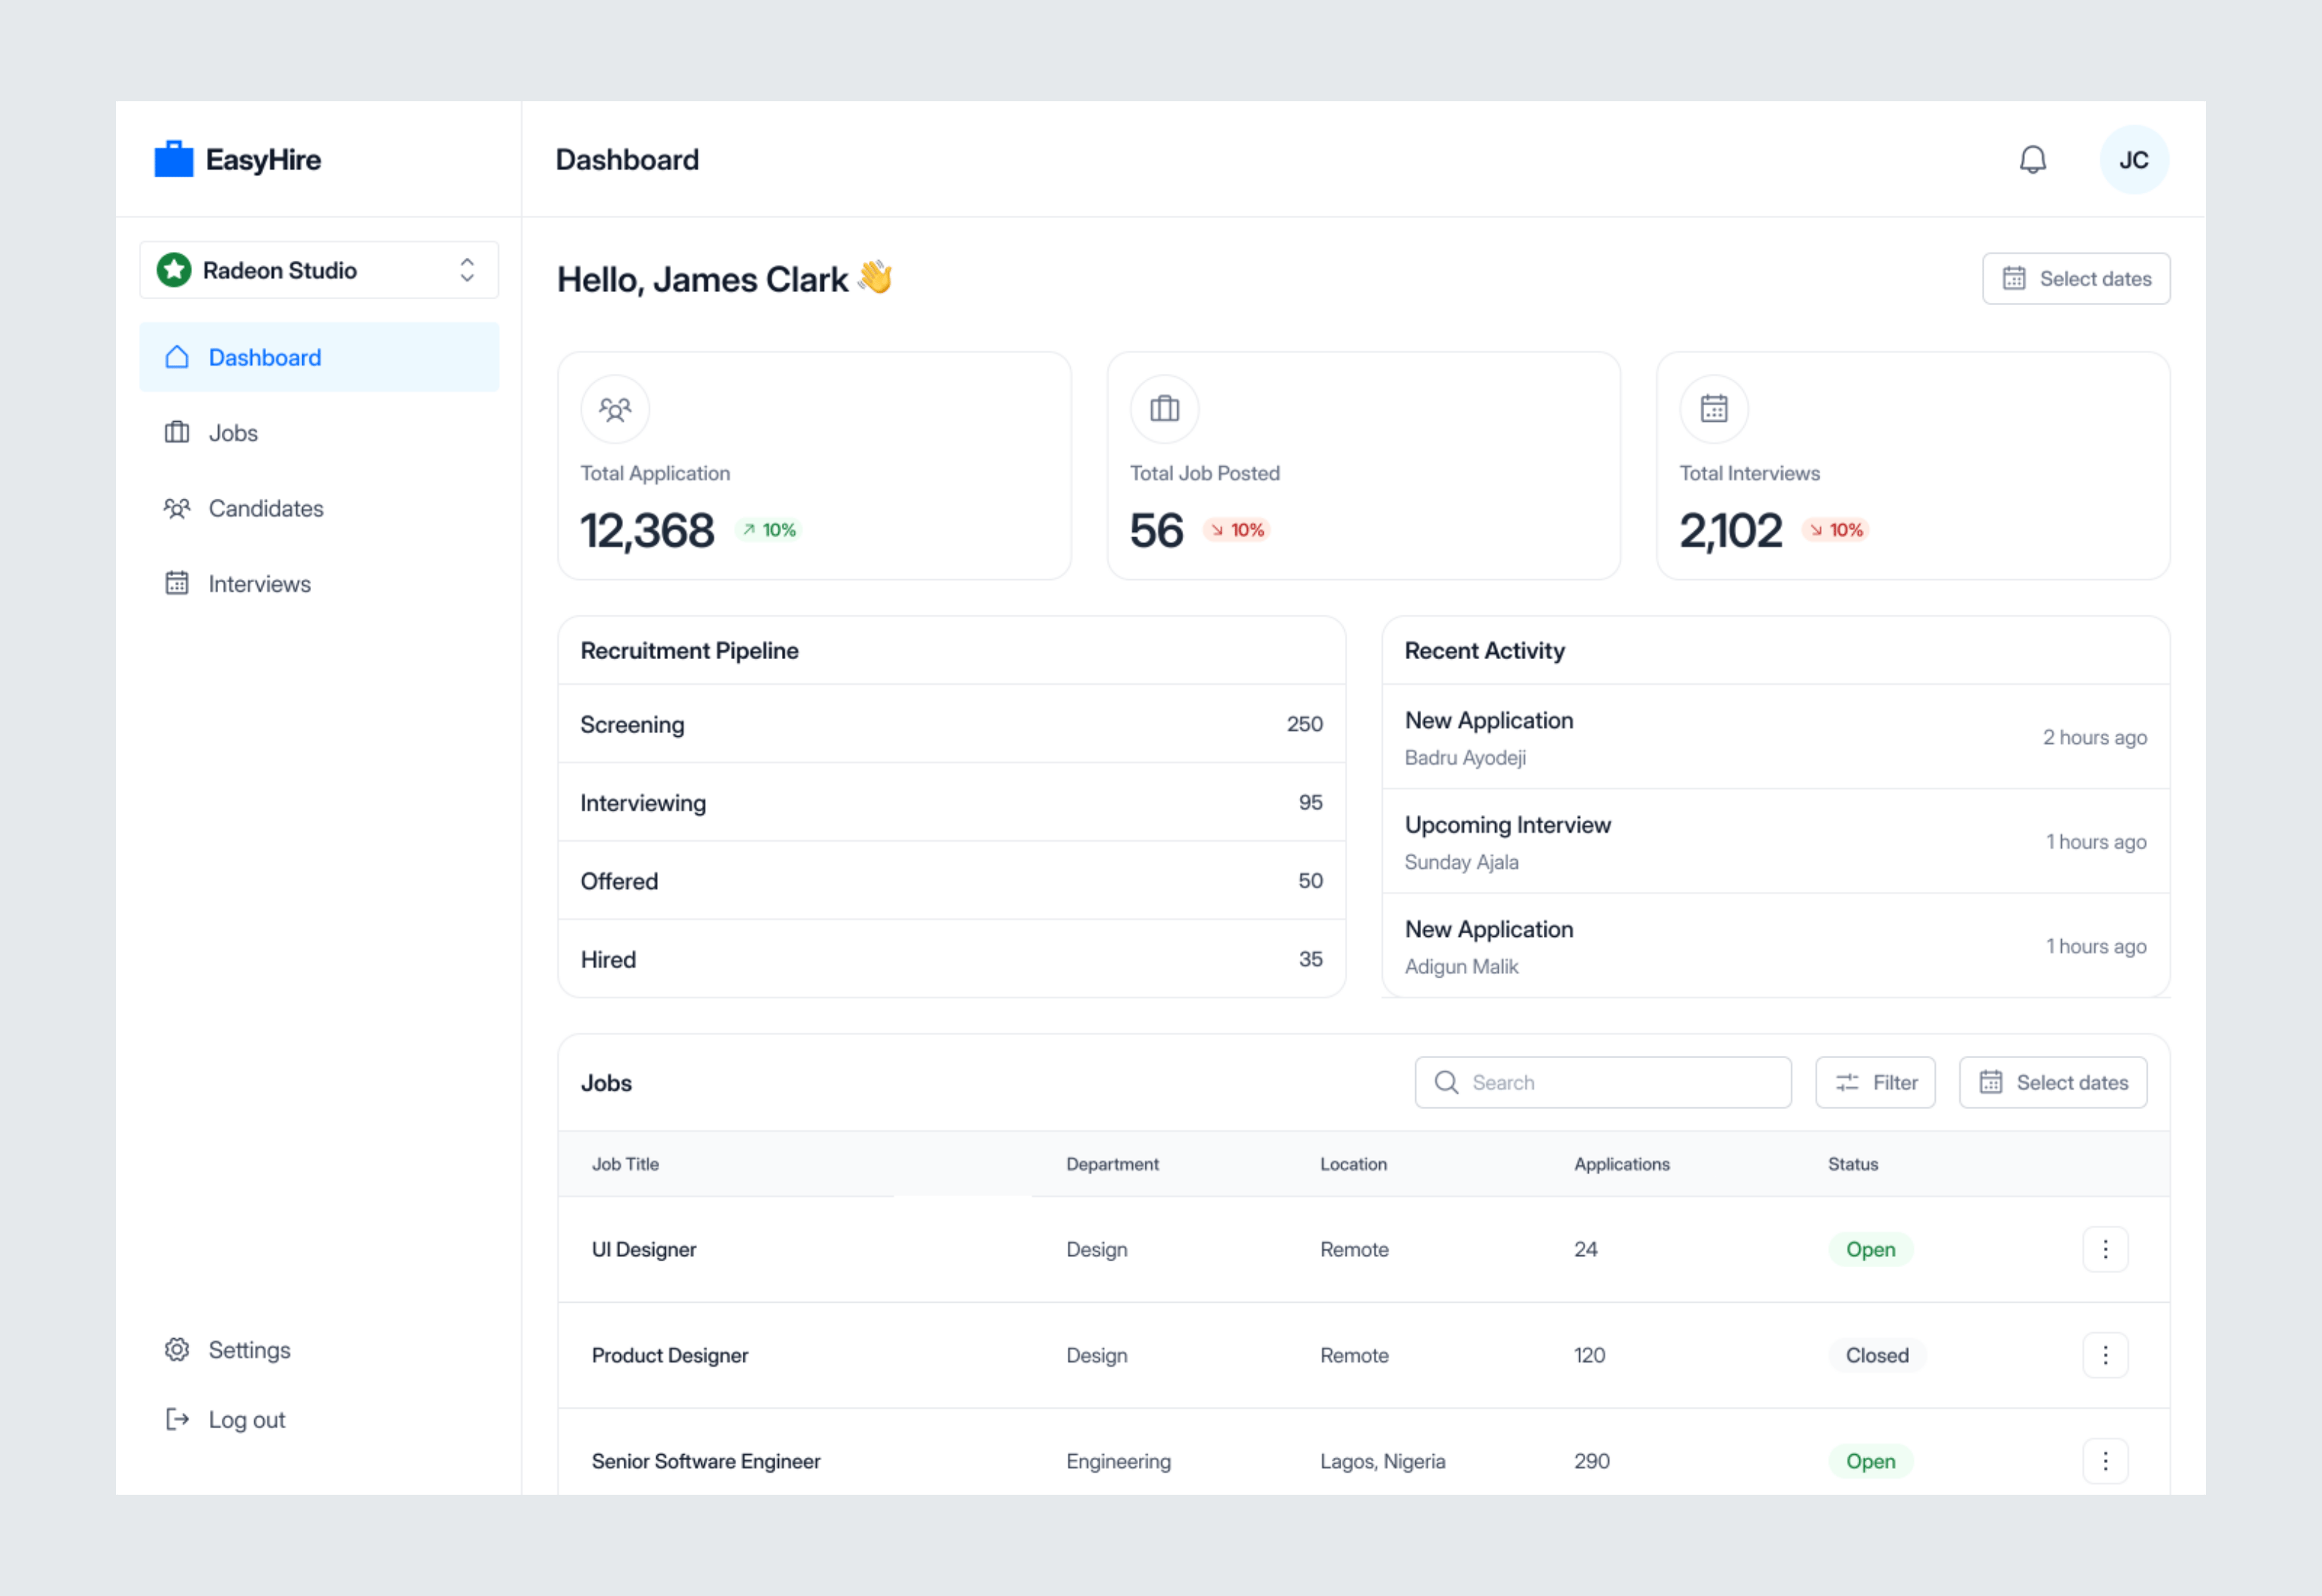Click the Open status of UI Designer
2322x1596 pixels.
[1870, 1250]
